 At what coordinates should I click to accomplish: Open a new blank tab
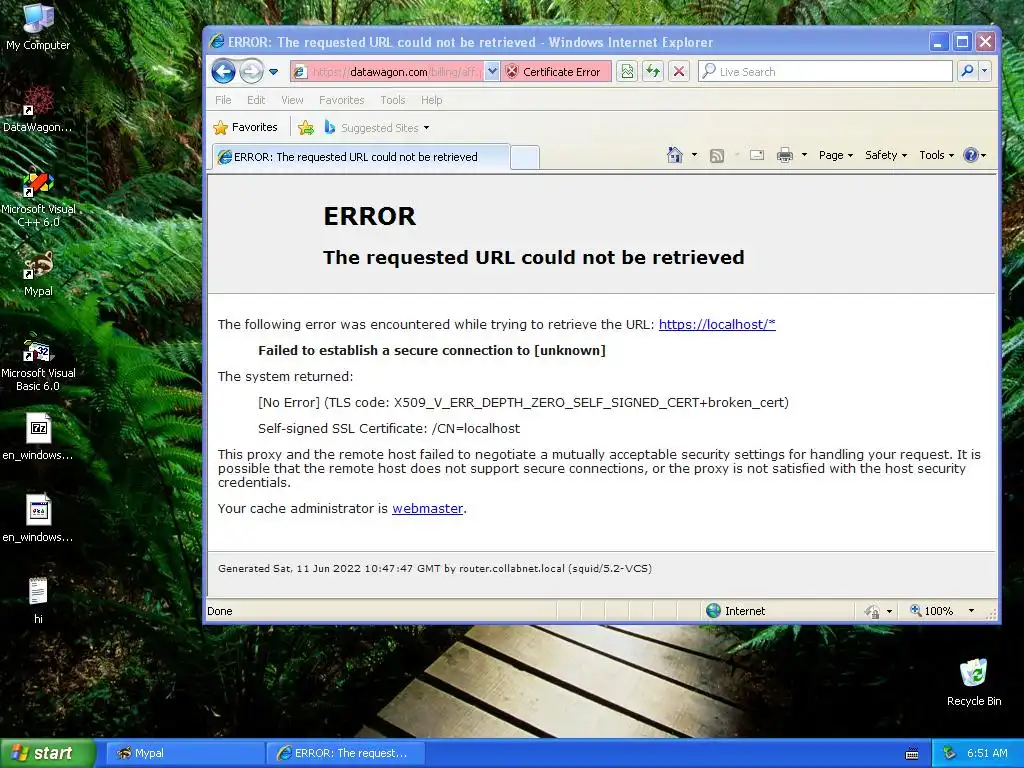pyautogui.click(x=524, y=157)
